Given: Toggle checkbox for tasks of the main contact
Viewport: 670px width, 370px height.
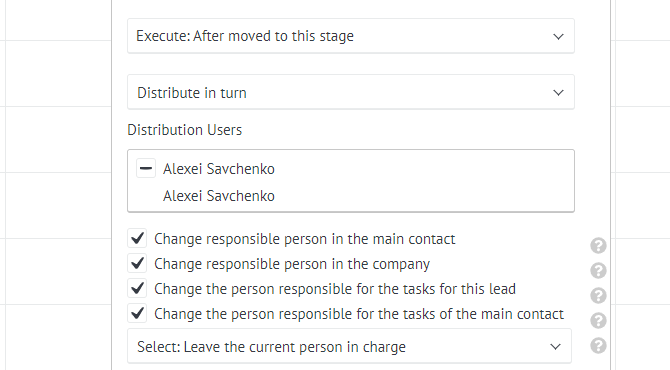Looking at the screenshot, I should click(x=137, y=314).
